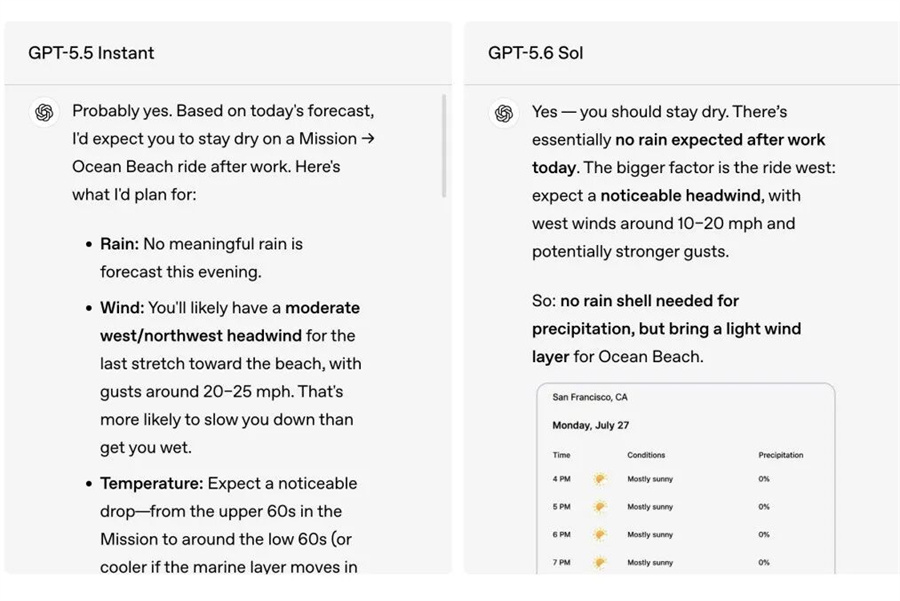
Task: Select the GPT-5.6 Sol panel header
Action: point(682,53)
